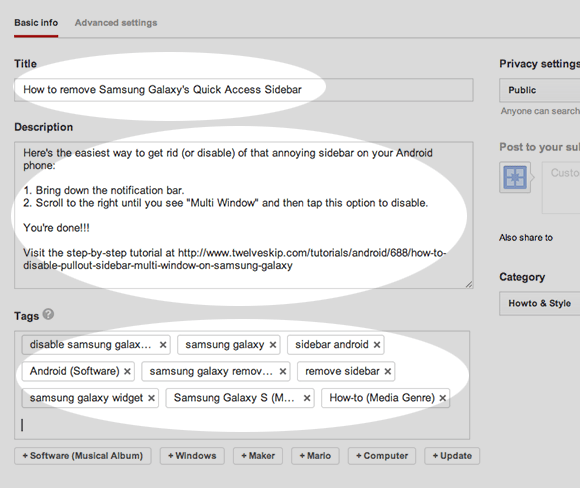The width and height of the screenshot is (580, 488).
Task: Open the Tags help question-mark icon
Action: [48, 314]
